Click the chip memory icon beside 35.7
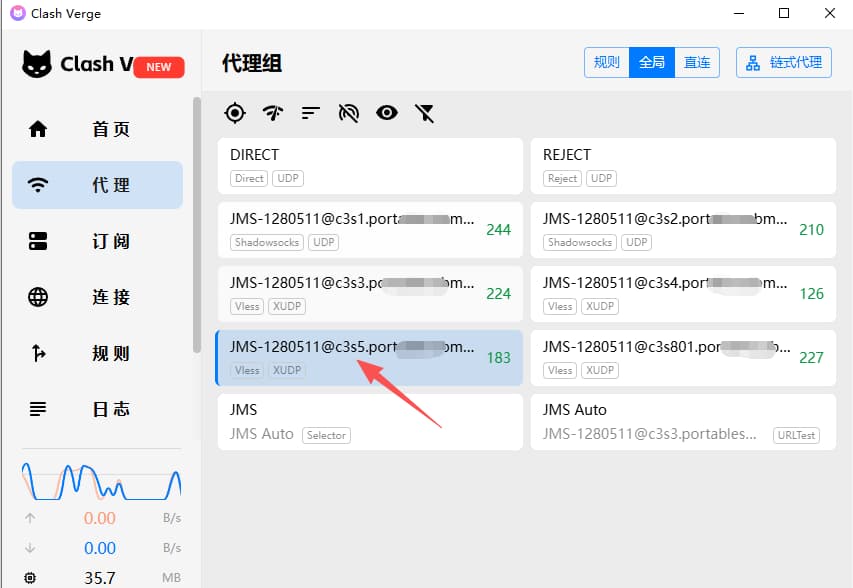The image size is (853, 588). (30, 578)
